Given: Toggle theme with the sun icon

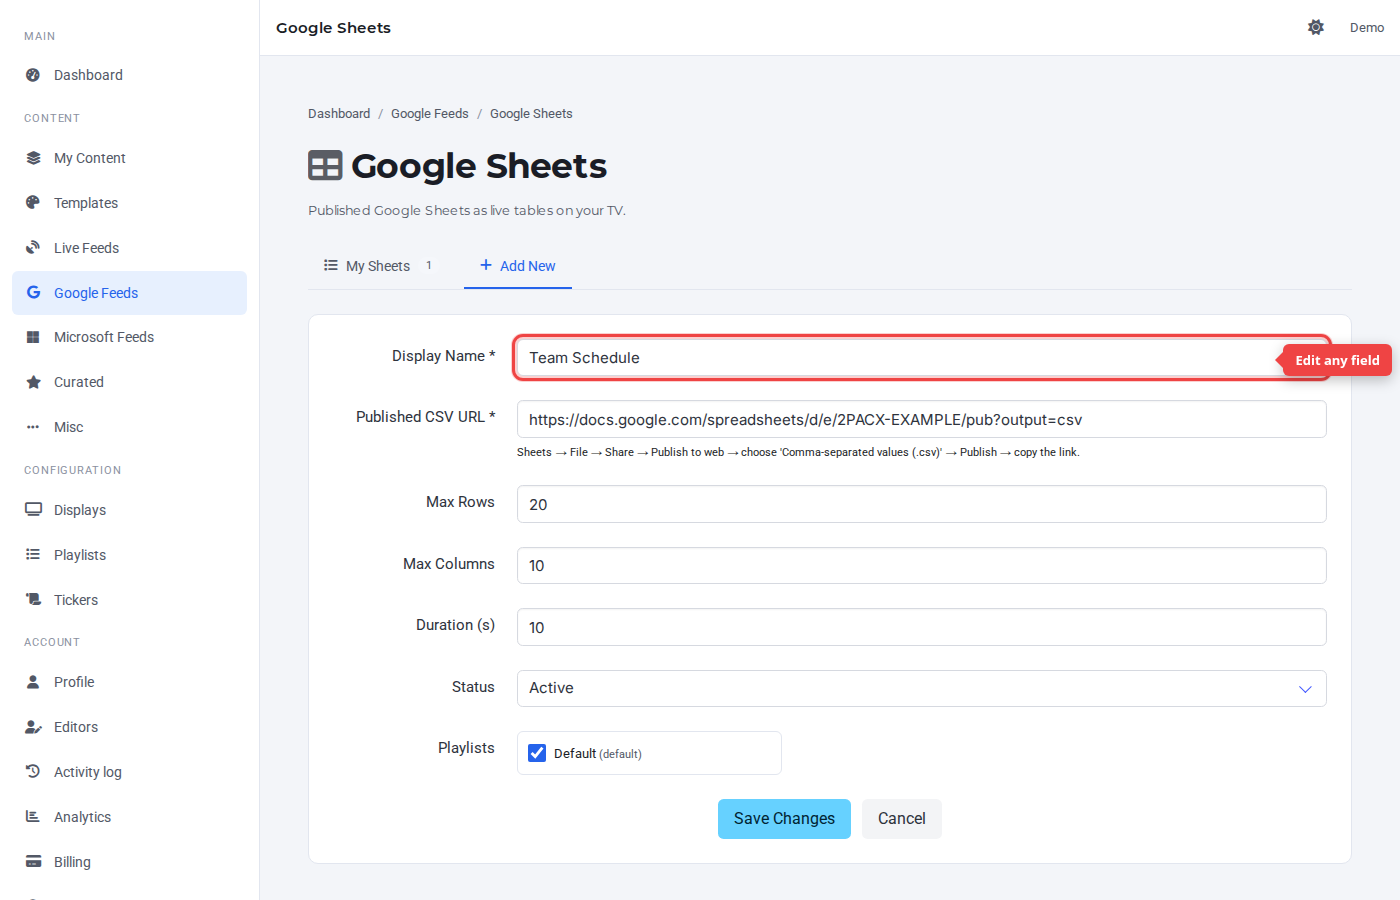Looking at the screenshot, I should click(x=1316, y=27).
